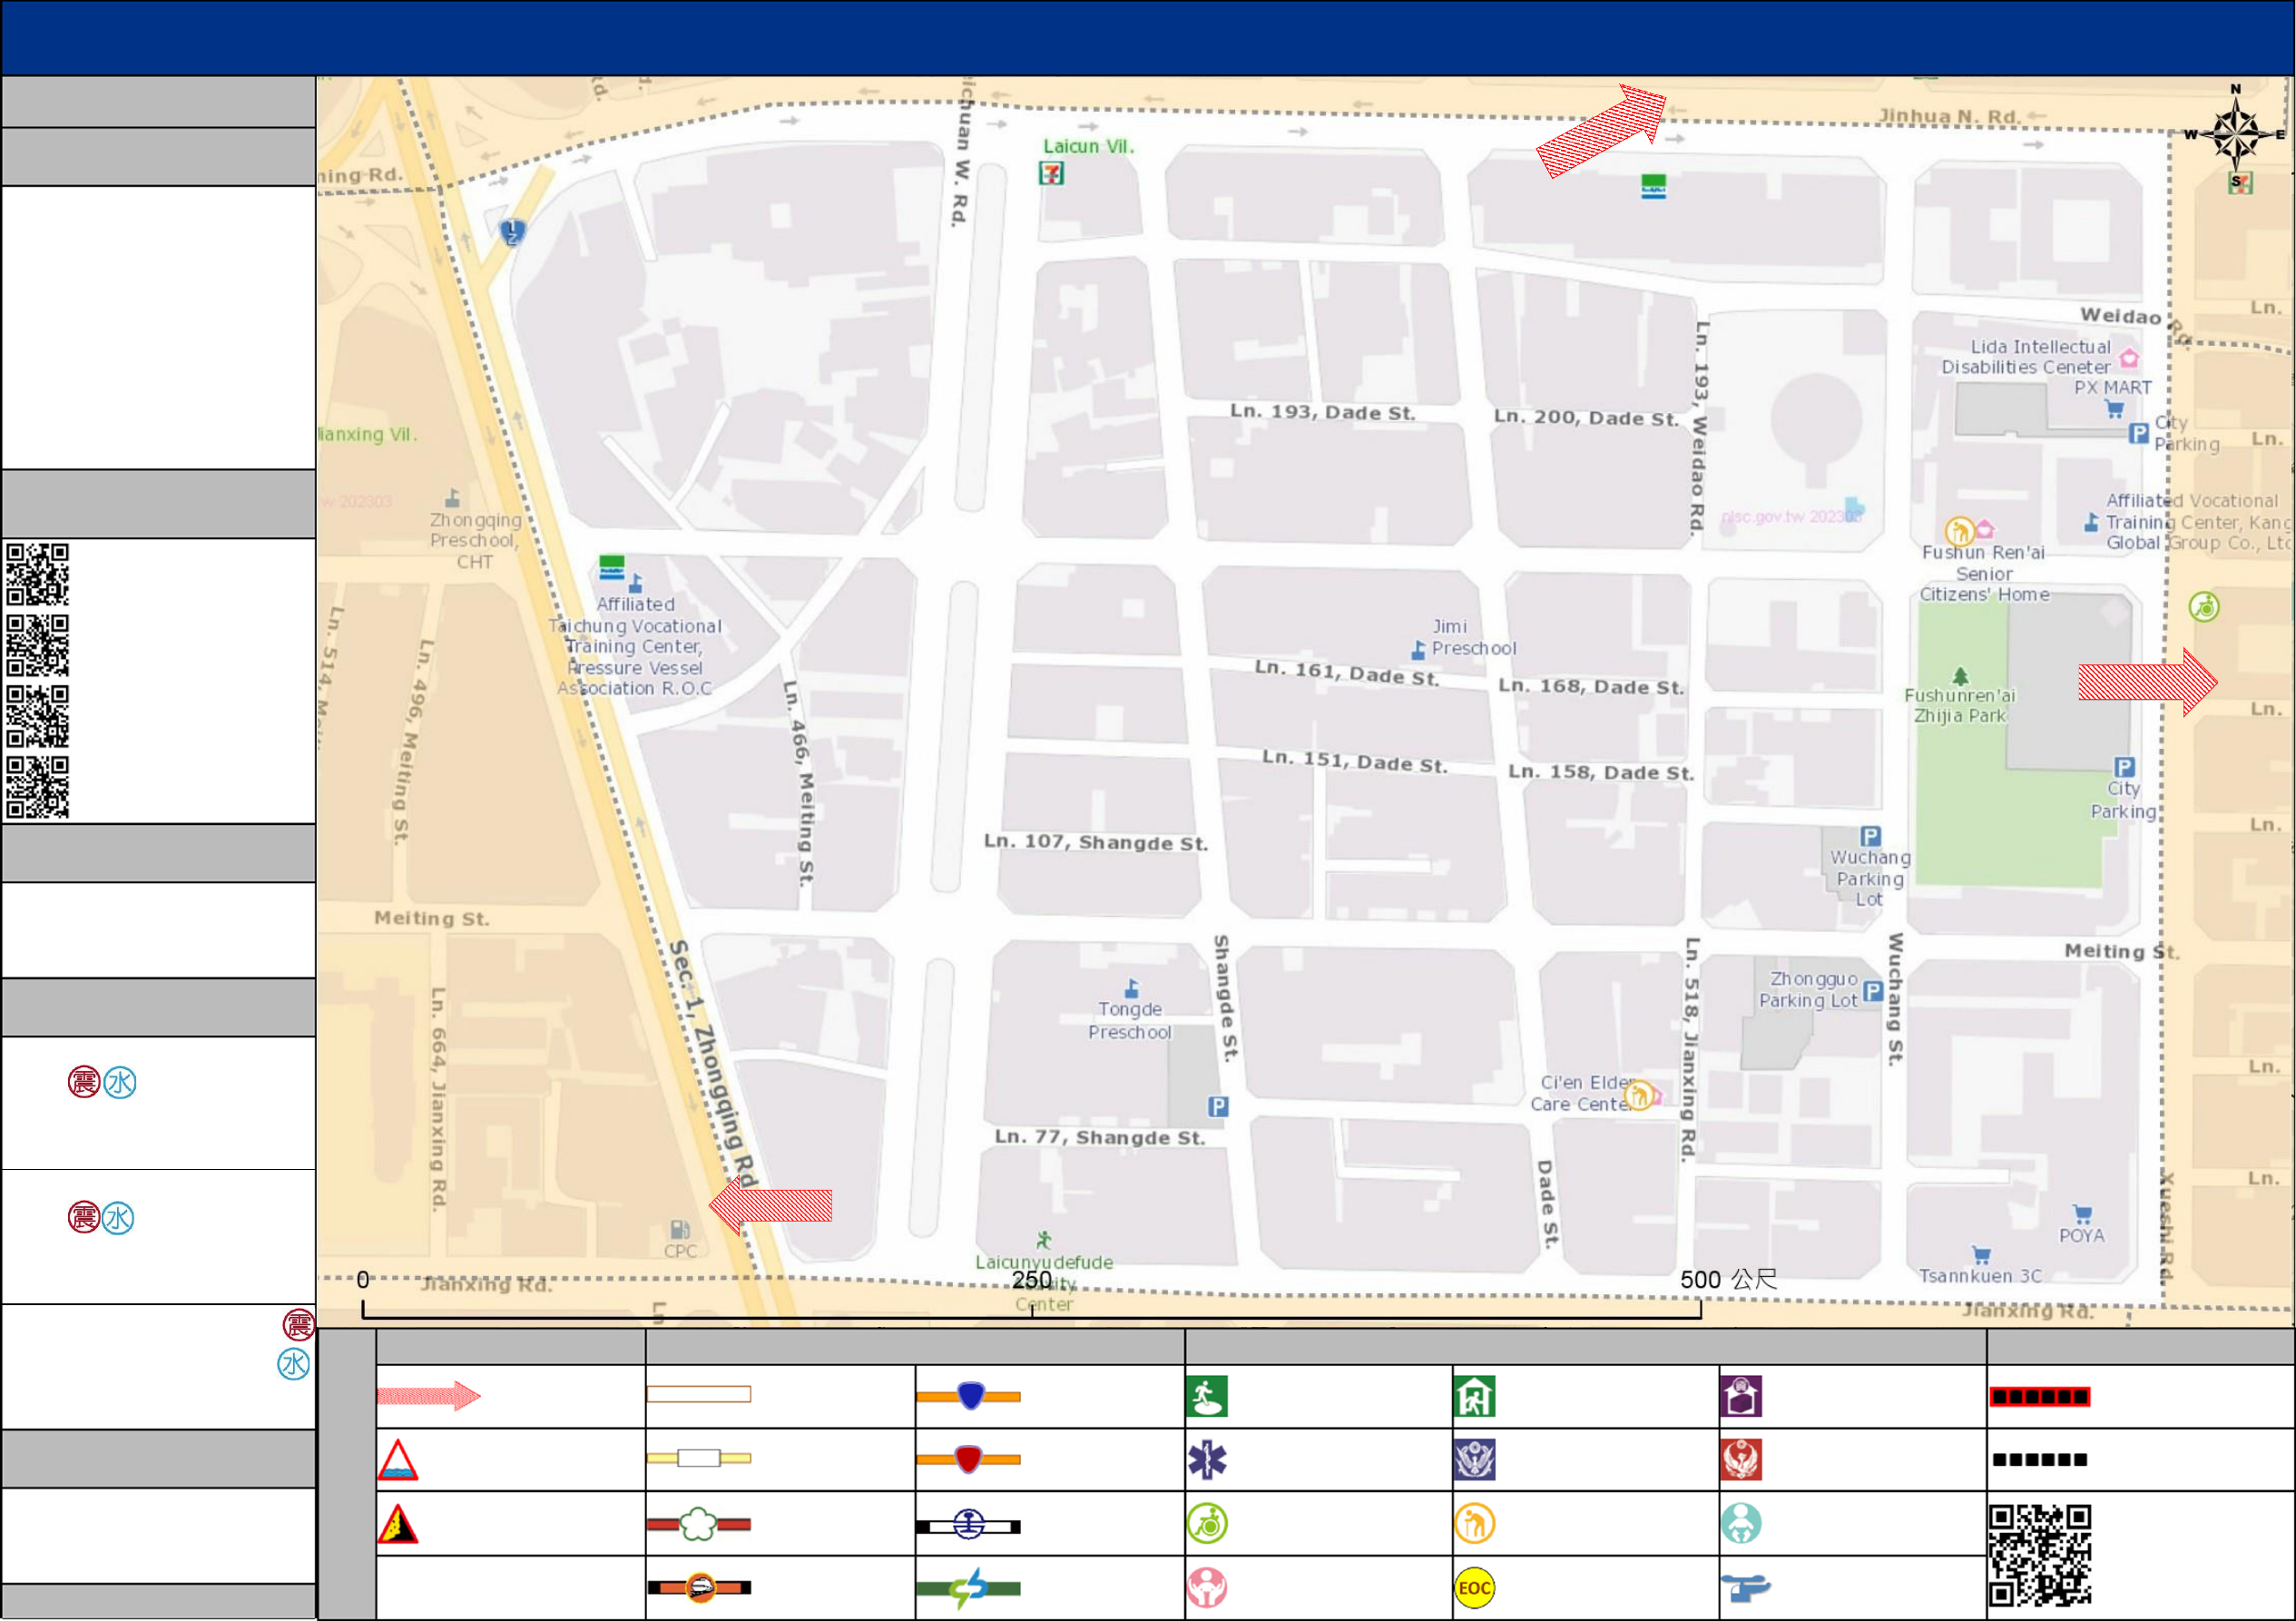
Task: Click the elderly icon at Fushun Ren'ai Senior Home
Action: coord(1959,530)
